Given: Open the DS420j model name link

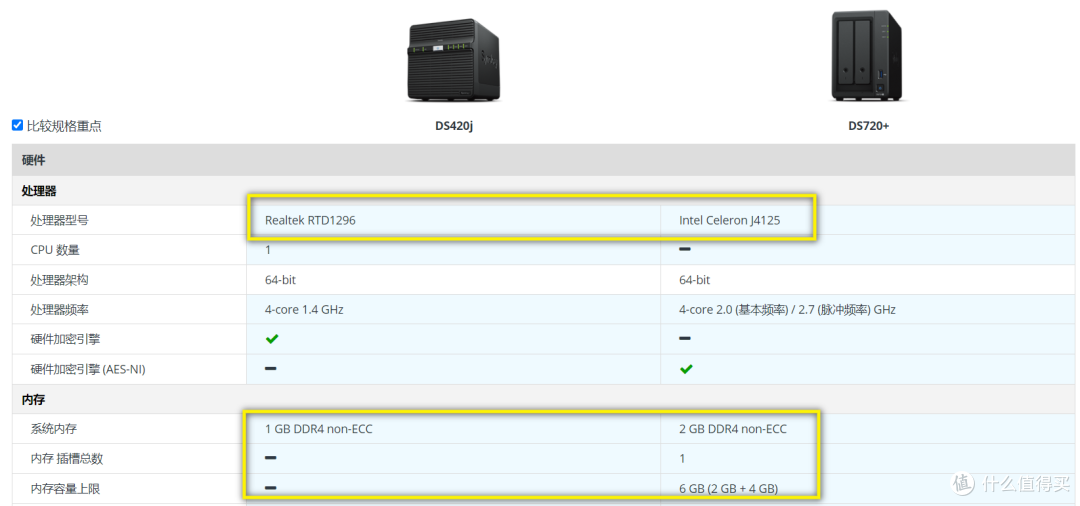Looking at the screenshot, I should pyautogui.click(x=453, y=126).
